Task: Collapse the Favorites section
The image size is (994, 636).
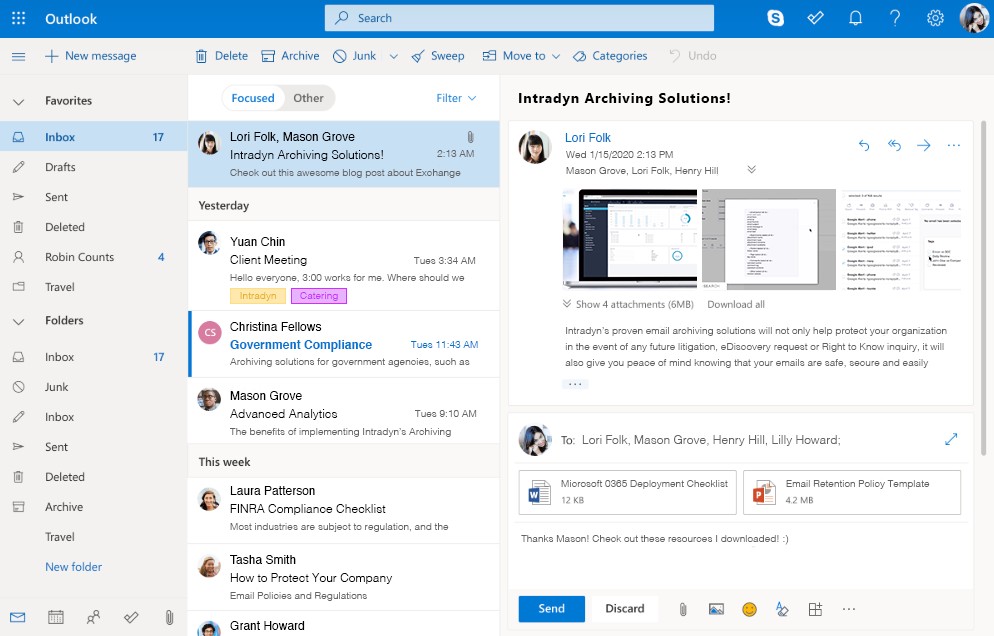Action: click(x=18, y=101)
